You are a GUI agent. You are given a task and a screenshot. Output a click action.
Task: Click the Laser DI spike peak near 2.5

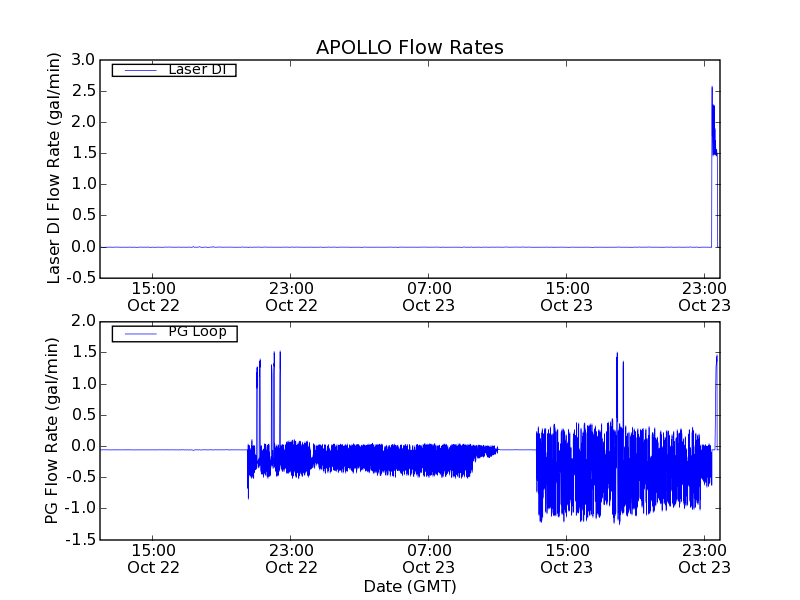pos(712,88)
